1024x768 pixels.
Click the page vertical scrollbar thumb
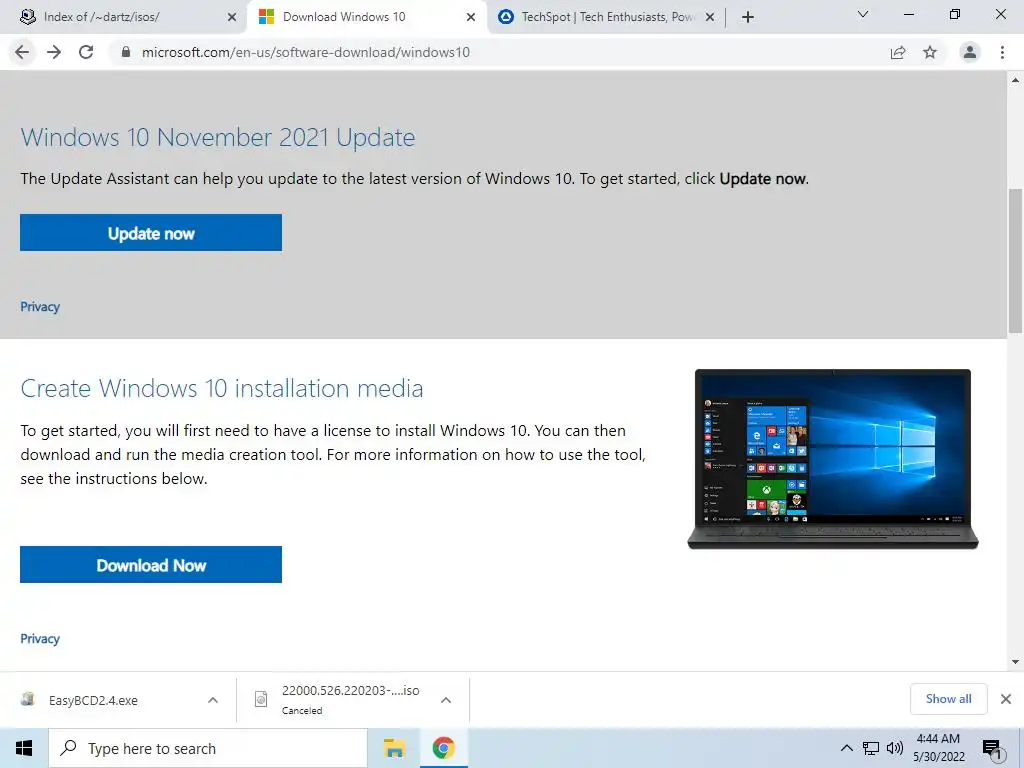[x=1015, y=260]
